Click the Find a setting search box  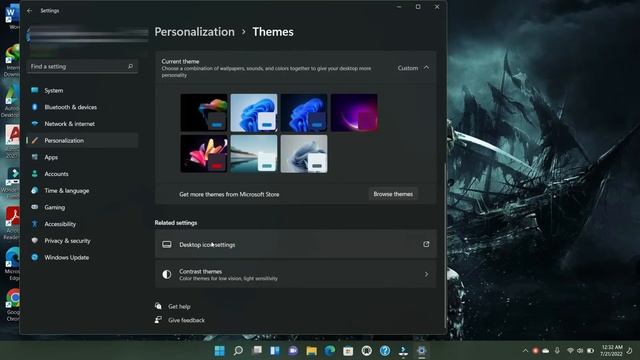click(x=82, y=66)
